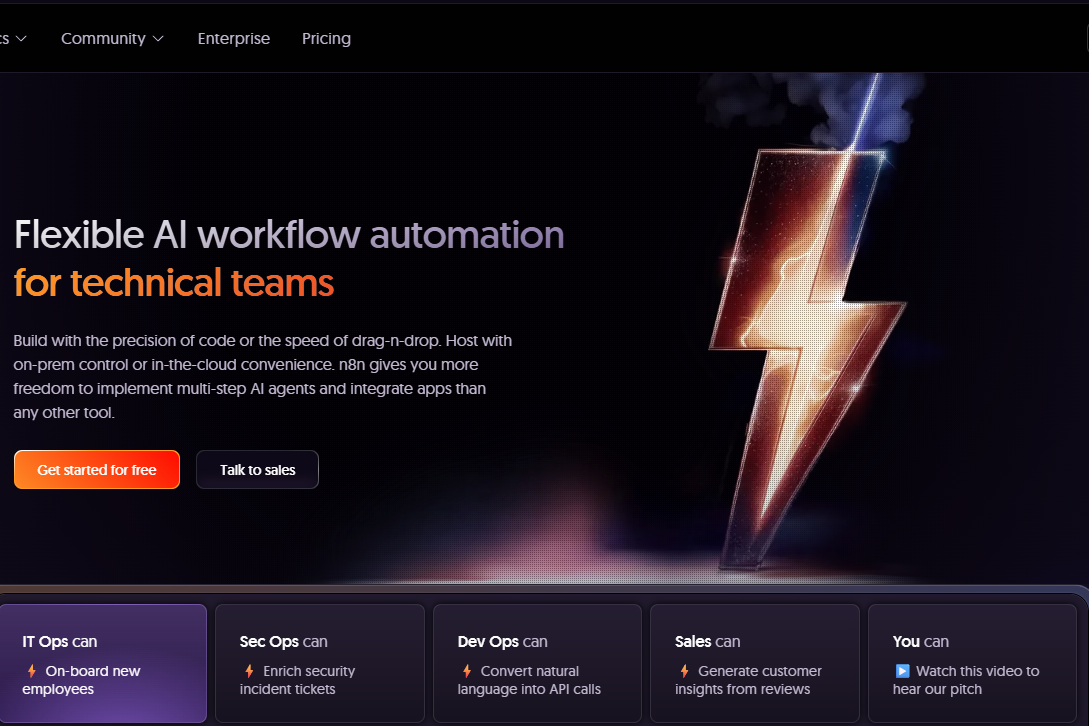The height and width of the screenshot is (726, 1089).
Task: Select the Dev Ops use-case card
Action: [537, 663]
